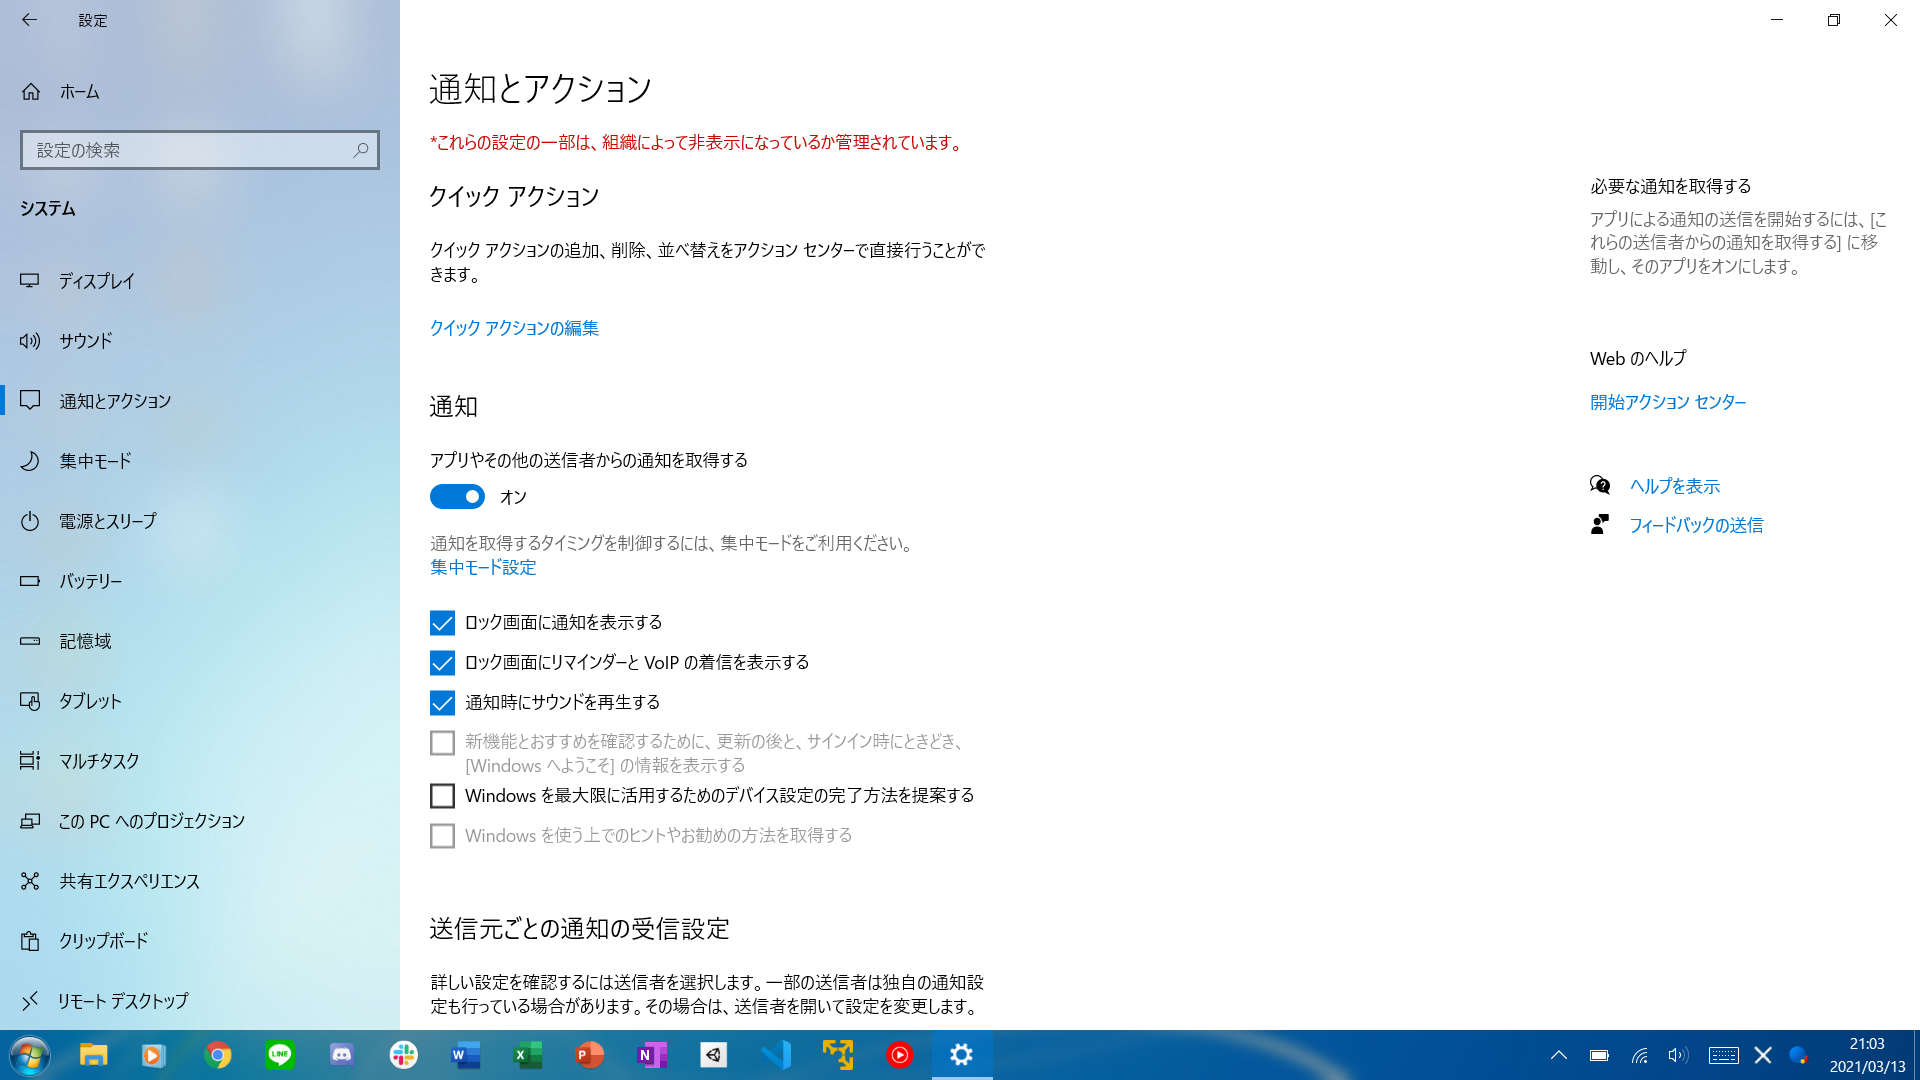Open PowerPoint from taskbar
Screen dimensions: 1920x1080
[x=590, y=1055]
